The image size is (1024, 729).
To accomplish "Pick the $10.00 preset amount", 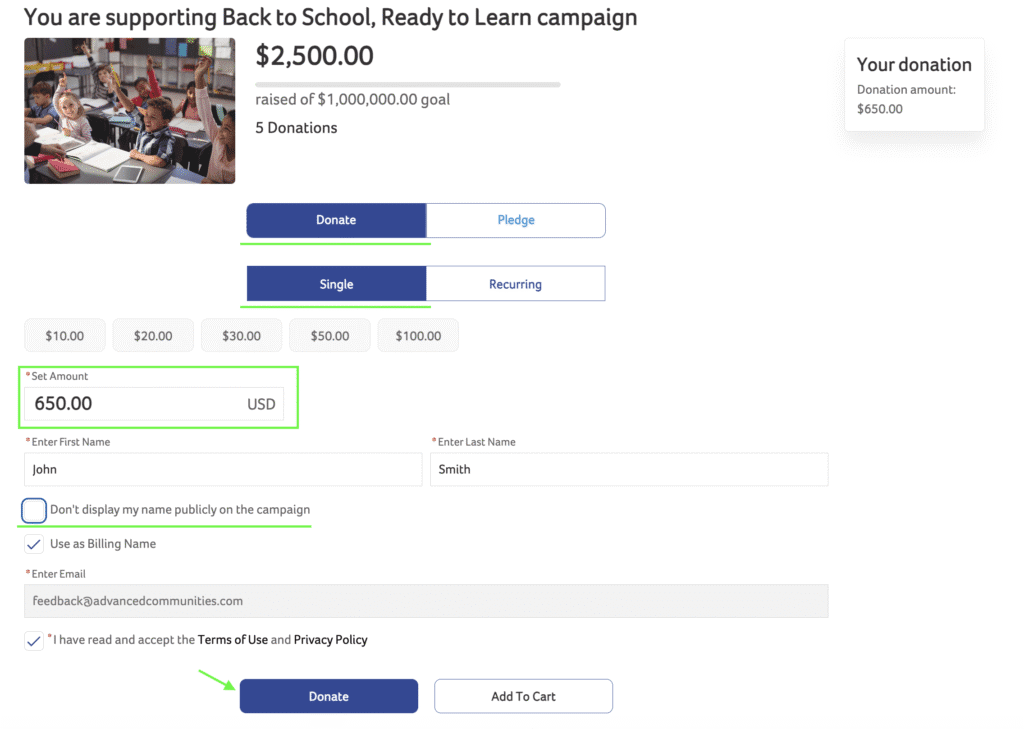I will pyautogui.click(x=65, y=336).
